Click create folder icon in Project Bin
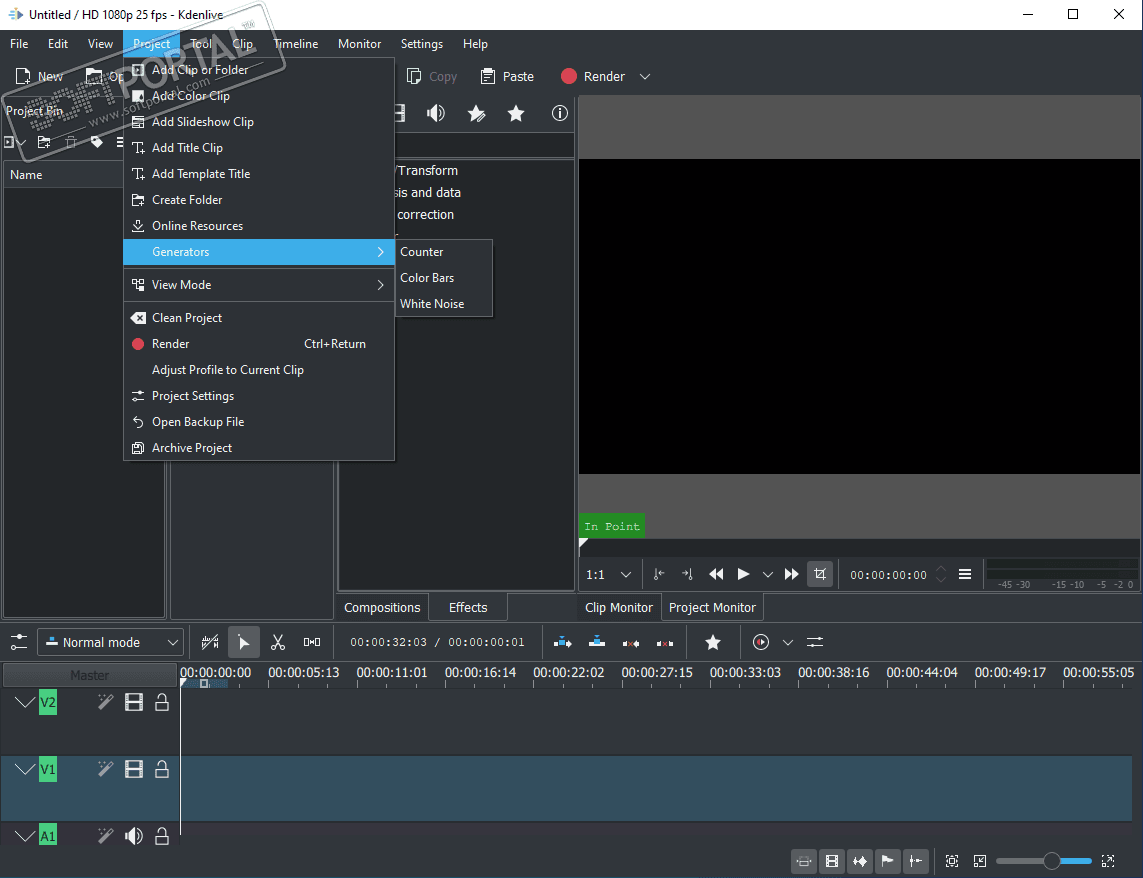Viewport: 1143px width, 878px height. tap(44, 142)
